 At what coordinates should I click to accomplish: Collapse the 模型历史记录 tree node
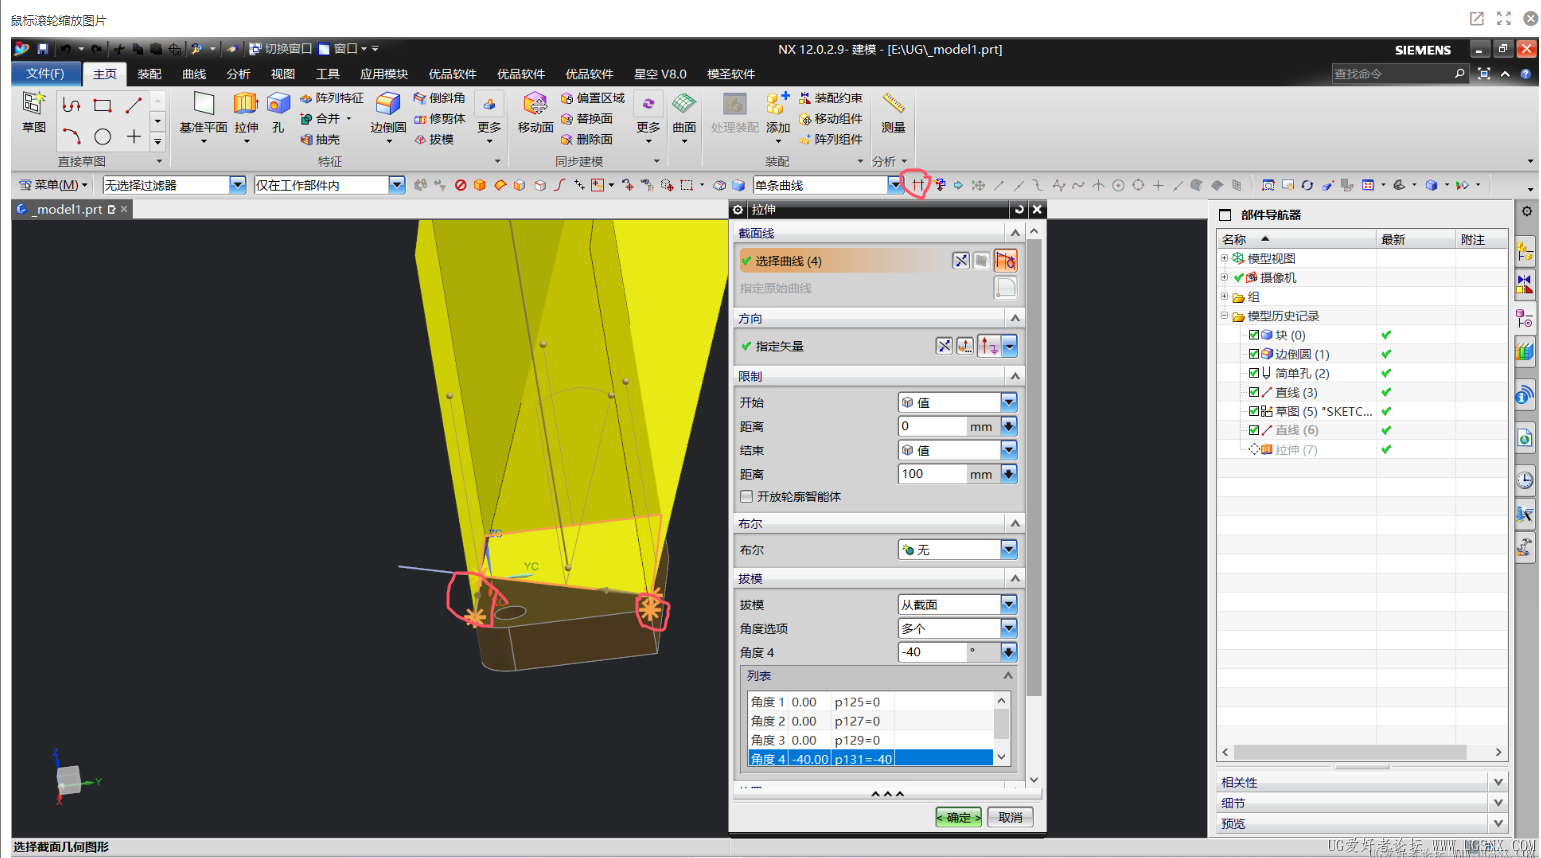tap(1224, 316)
